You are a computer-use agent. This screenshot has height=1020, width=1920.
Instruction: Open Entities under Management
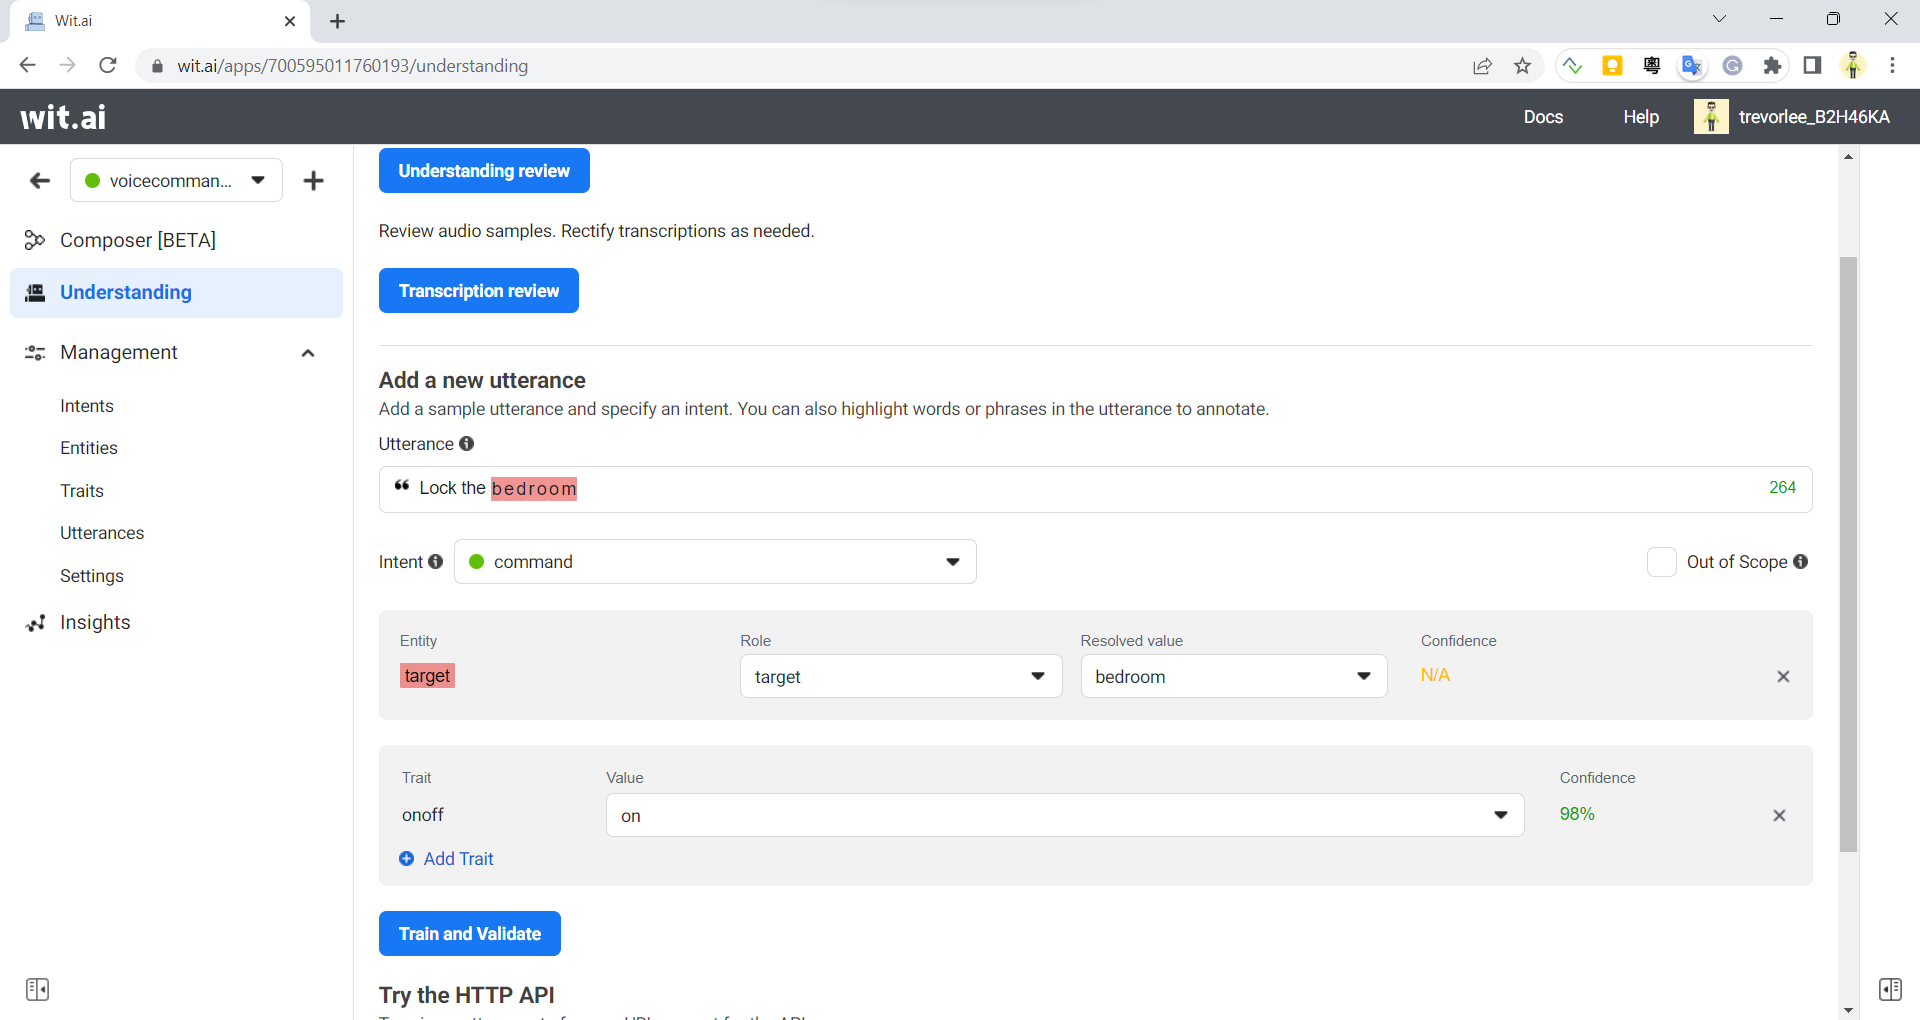(89, 448)
